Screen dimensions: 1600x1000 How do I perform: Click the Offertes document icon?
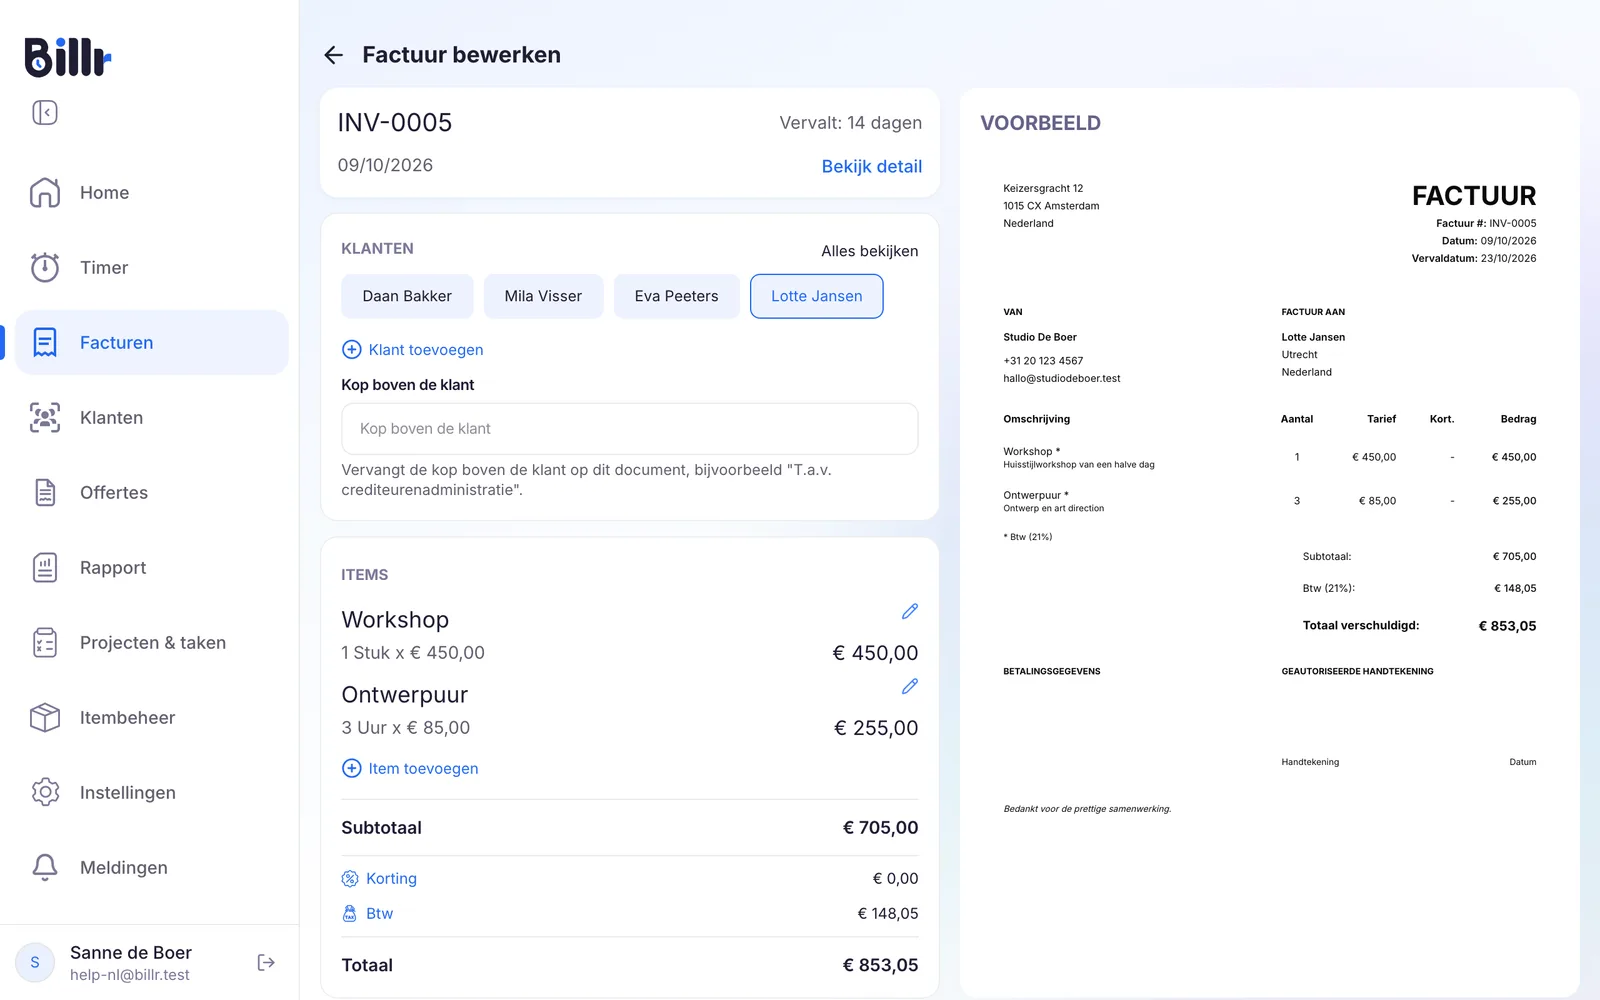(45, 492)
